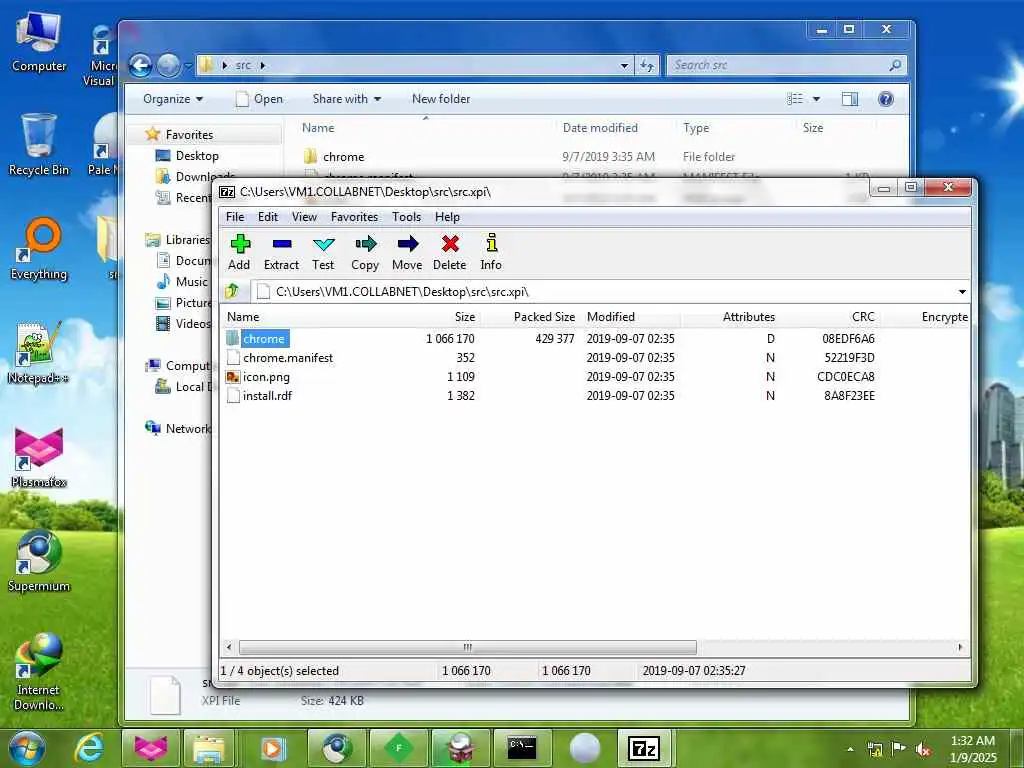The height and width of the screenshot is (768, 1024).
Task: Launch Internet Explorer from the taskbar
Action: [x=88, y=748]
